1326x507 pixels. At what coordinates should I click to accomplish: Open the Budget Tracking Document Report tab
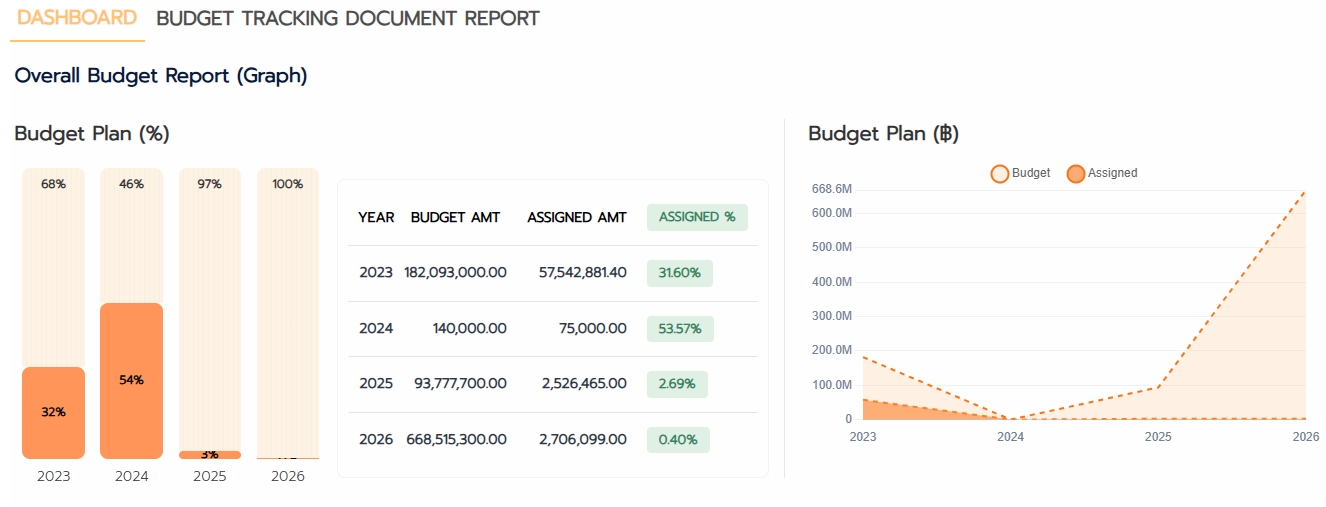click(x=348, y=18)
